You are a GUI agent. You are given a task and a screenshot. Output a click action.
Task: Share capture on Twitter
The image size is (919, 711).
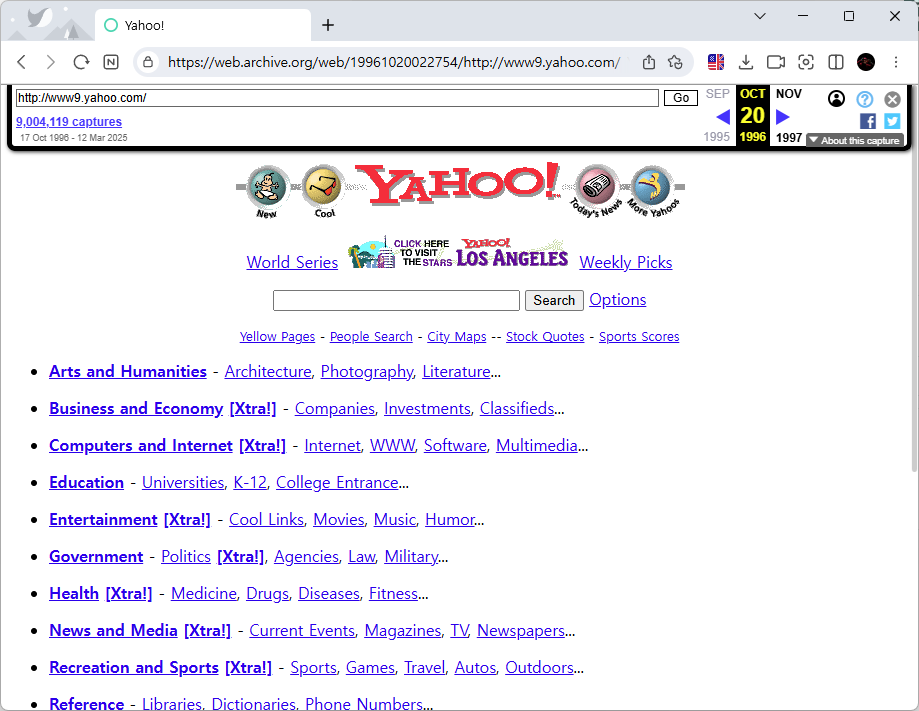(x=893, y=121)
